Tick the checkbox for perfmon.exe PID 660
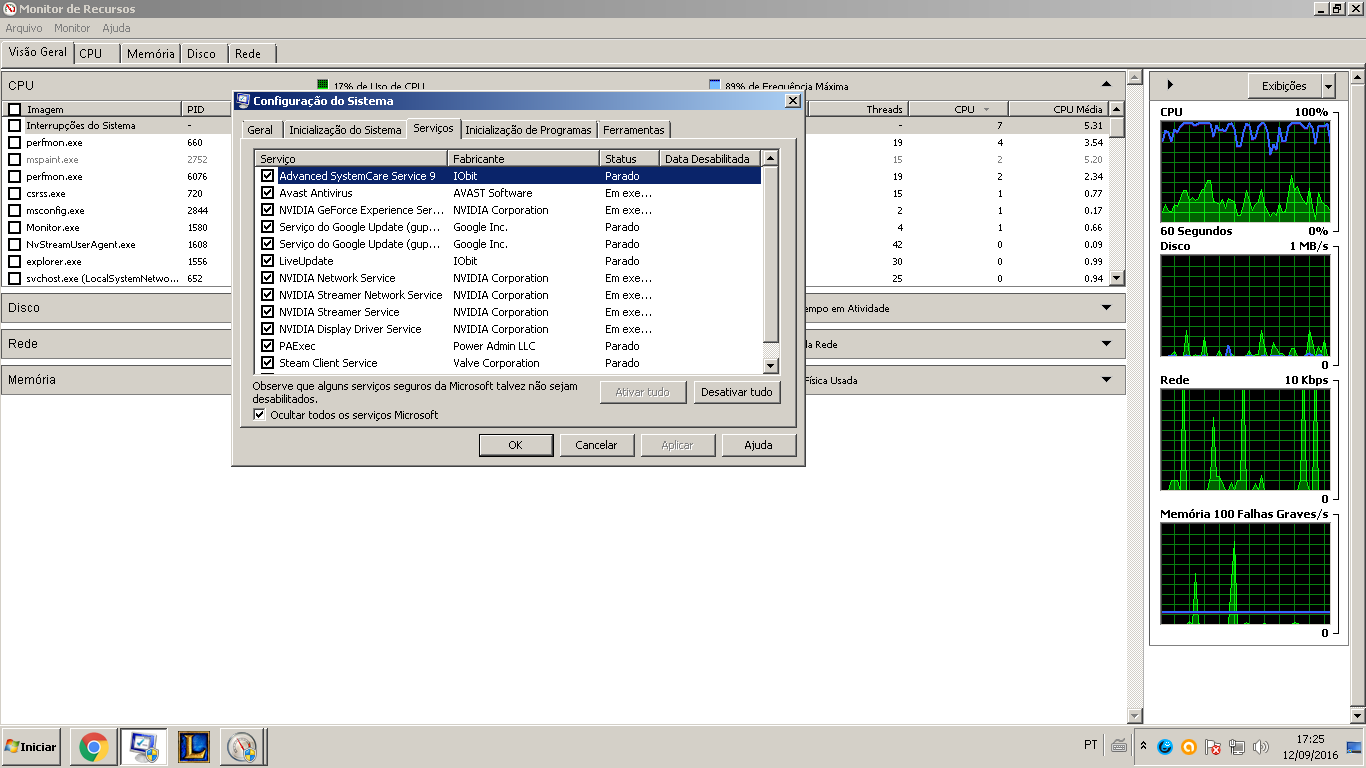Viewport: 1366px width, 768px height. 14,142
